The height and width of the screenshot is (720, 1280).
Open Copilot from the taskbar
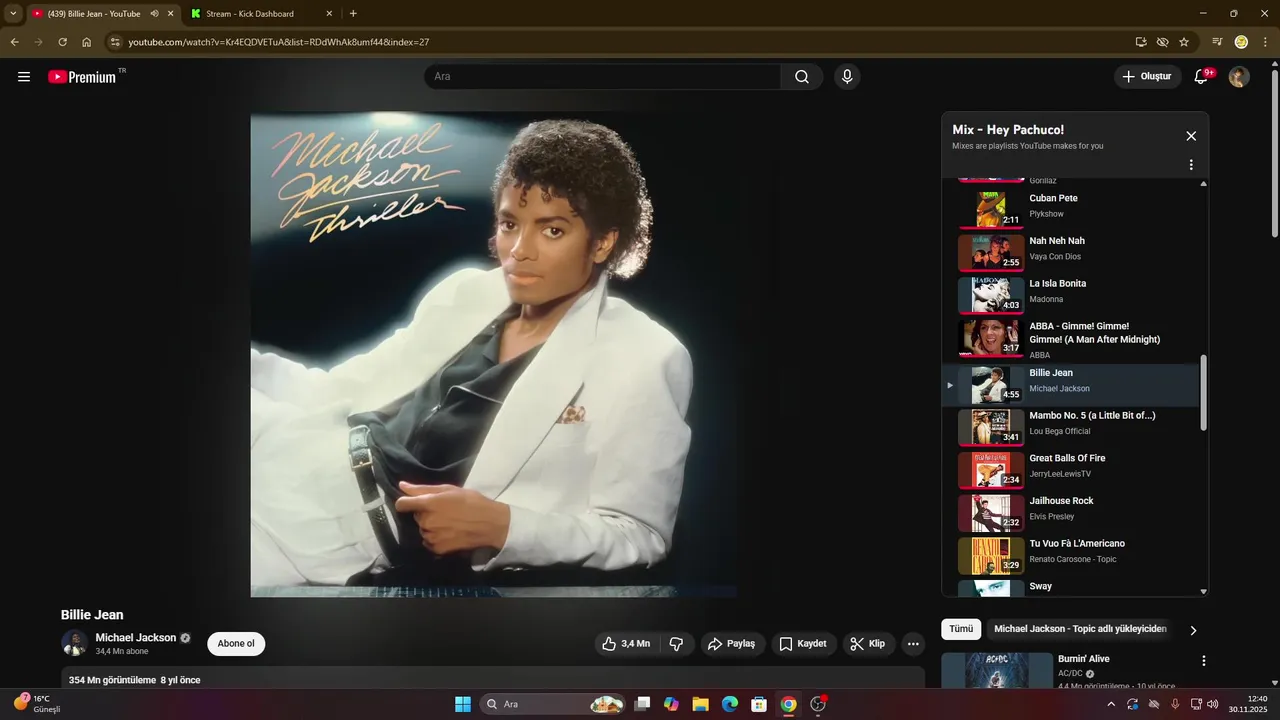[x=671, y=704]
